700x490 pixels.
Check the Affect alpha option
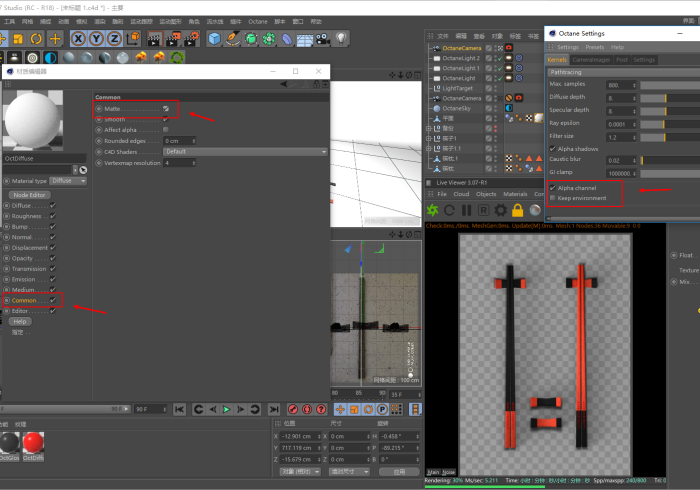165,130
